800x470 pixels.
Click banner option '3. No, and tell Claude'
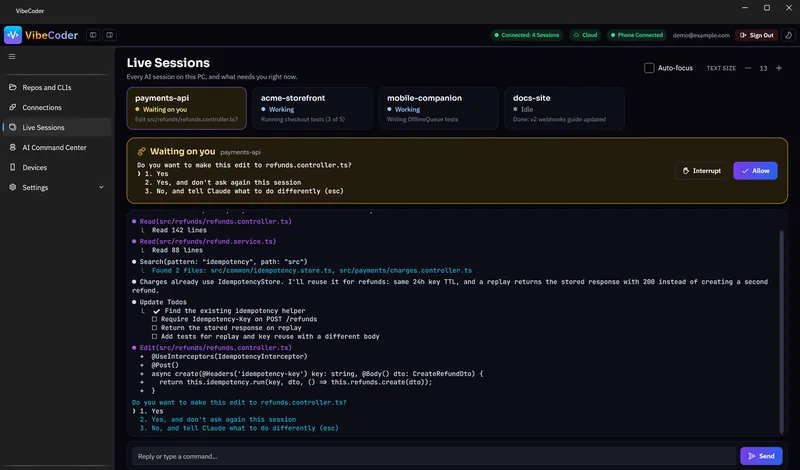click(x=244, y=191)
